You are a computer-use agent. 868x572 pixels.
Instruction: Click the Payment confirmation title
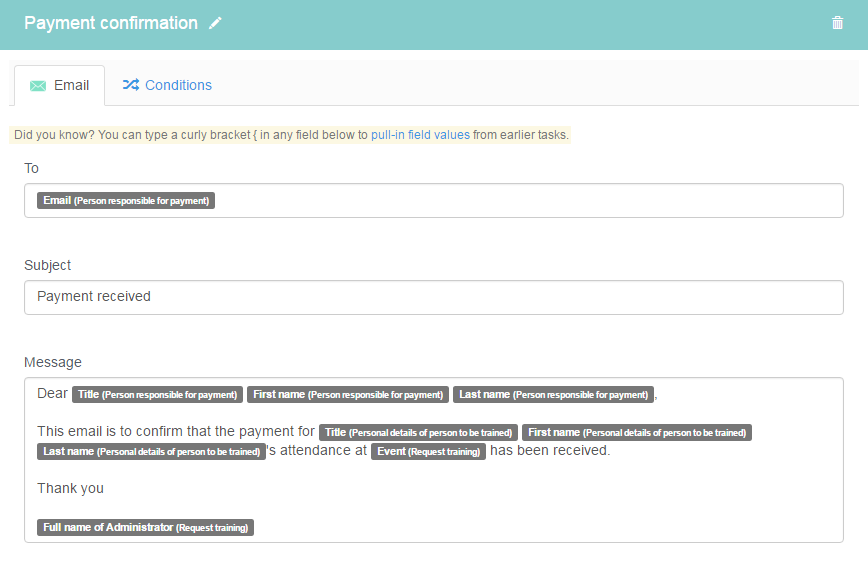point(111,23)
